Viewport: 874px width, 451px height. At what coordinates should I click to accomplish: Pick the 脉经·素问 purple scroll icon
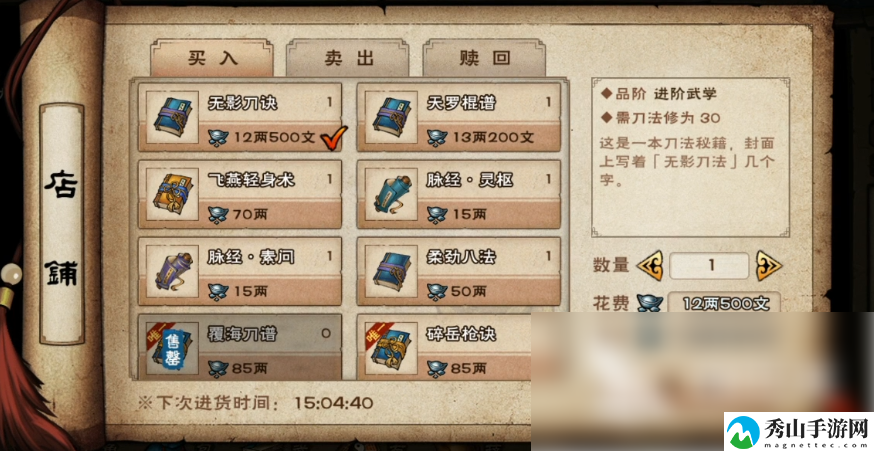pyautogui.click(x=172, y=271)
